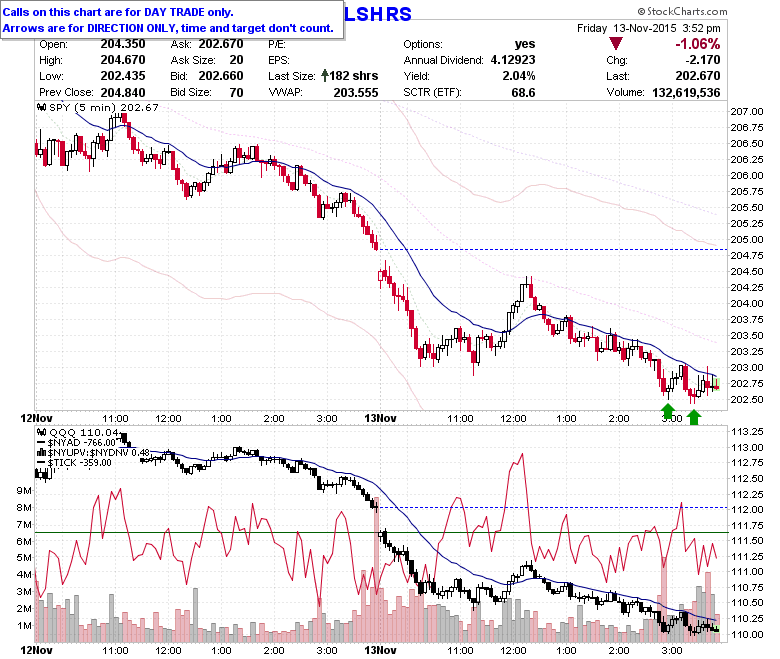Click the High value 204.670

click(123, 60)
